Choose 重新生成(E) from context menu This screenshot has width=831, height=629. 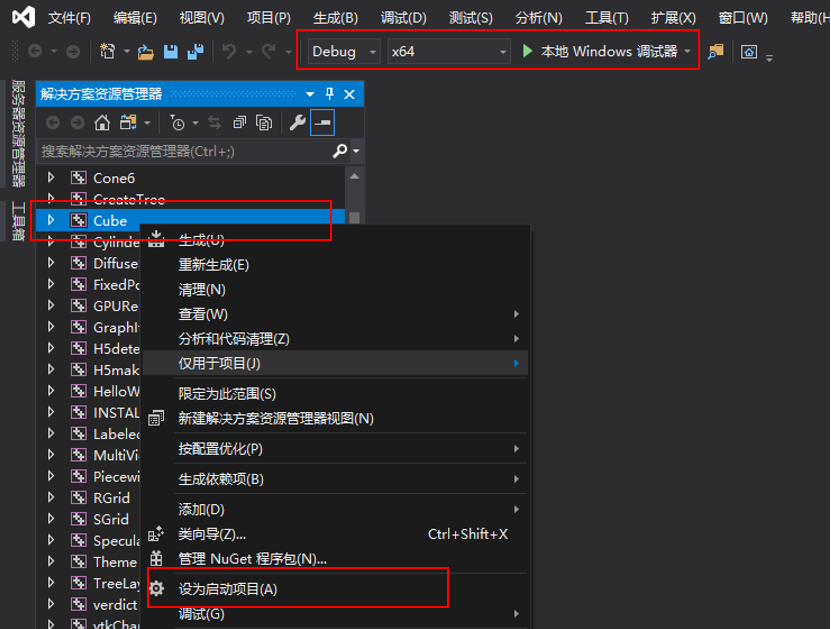click(x=335, y=265)
